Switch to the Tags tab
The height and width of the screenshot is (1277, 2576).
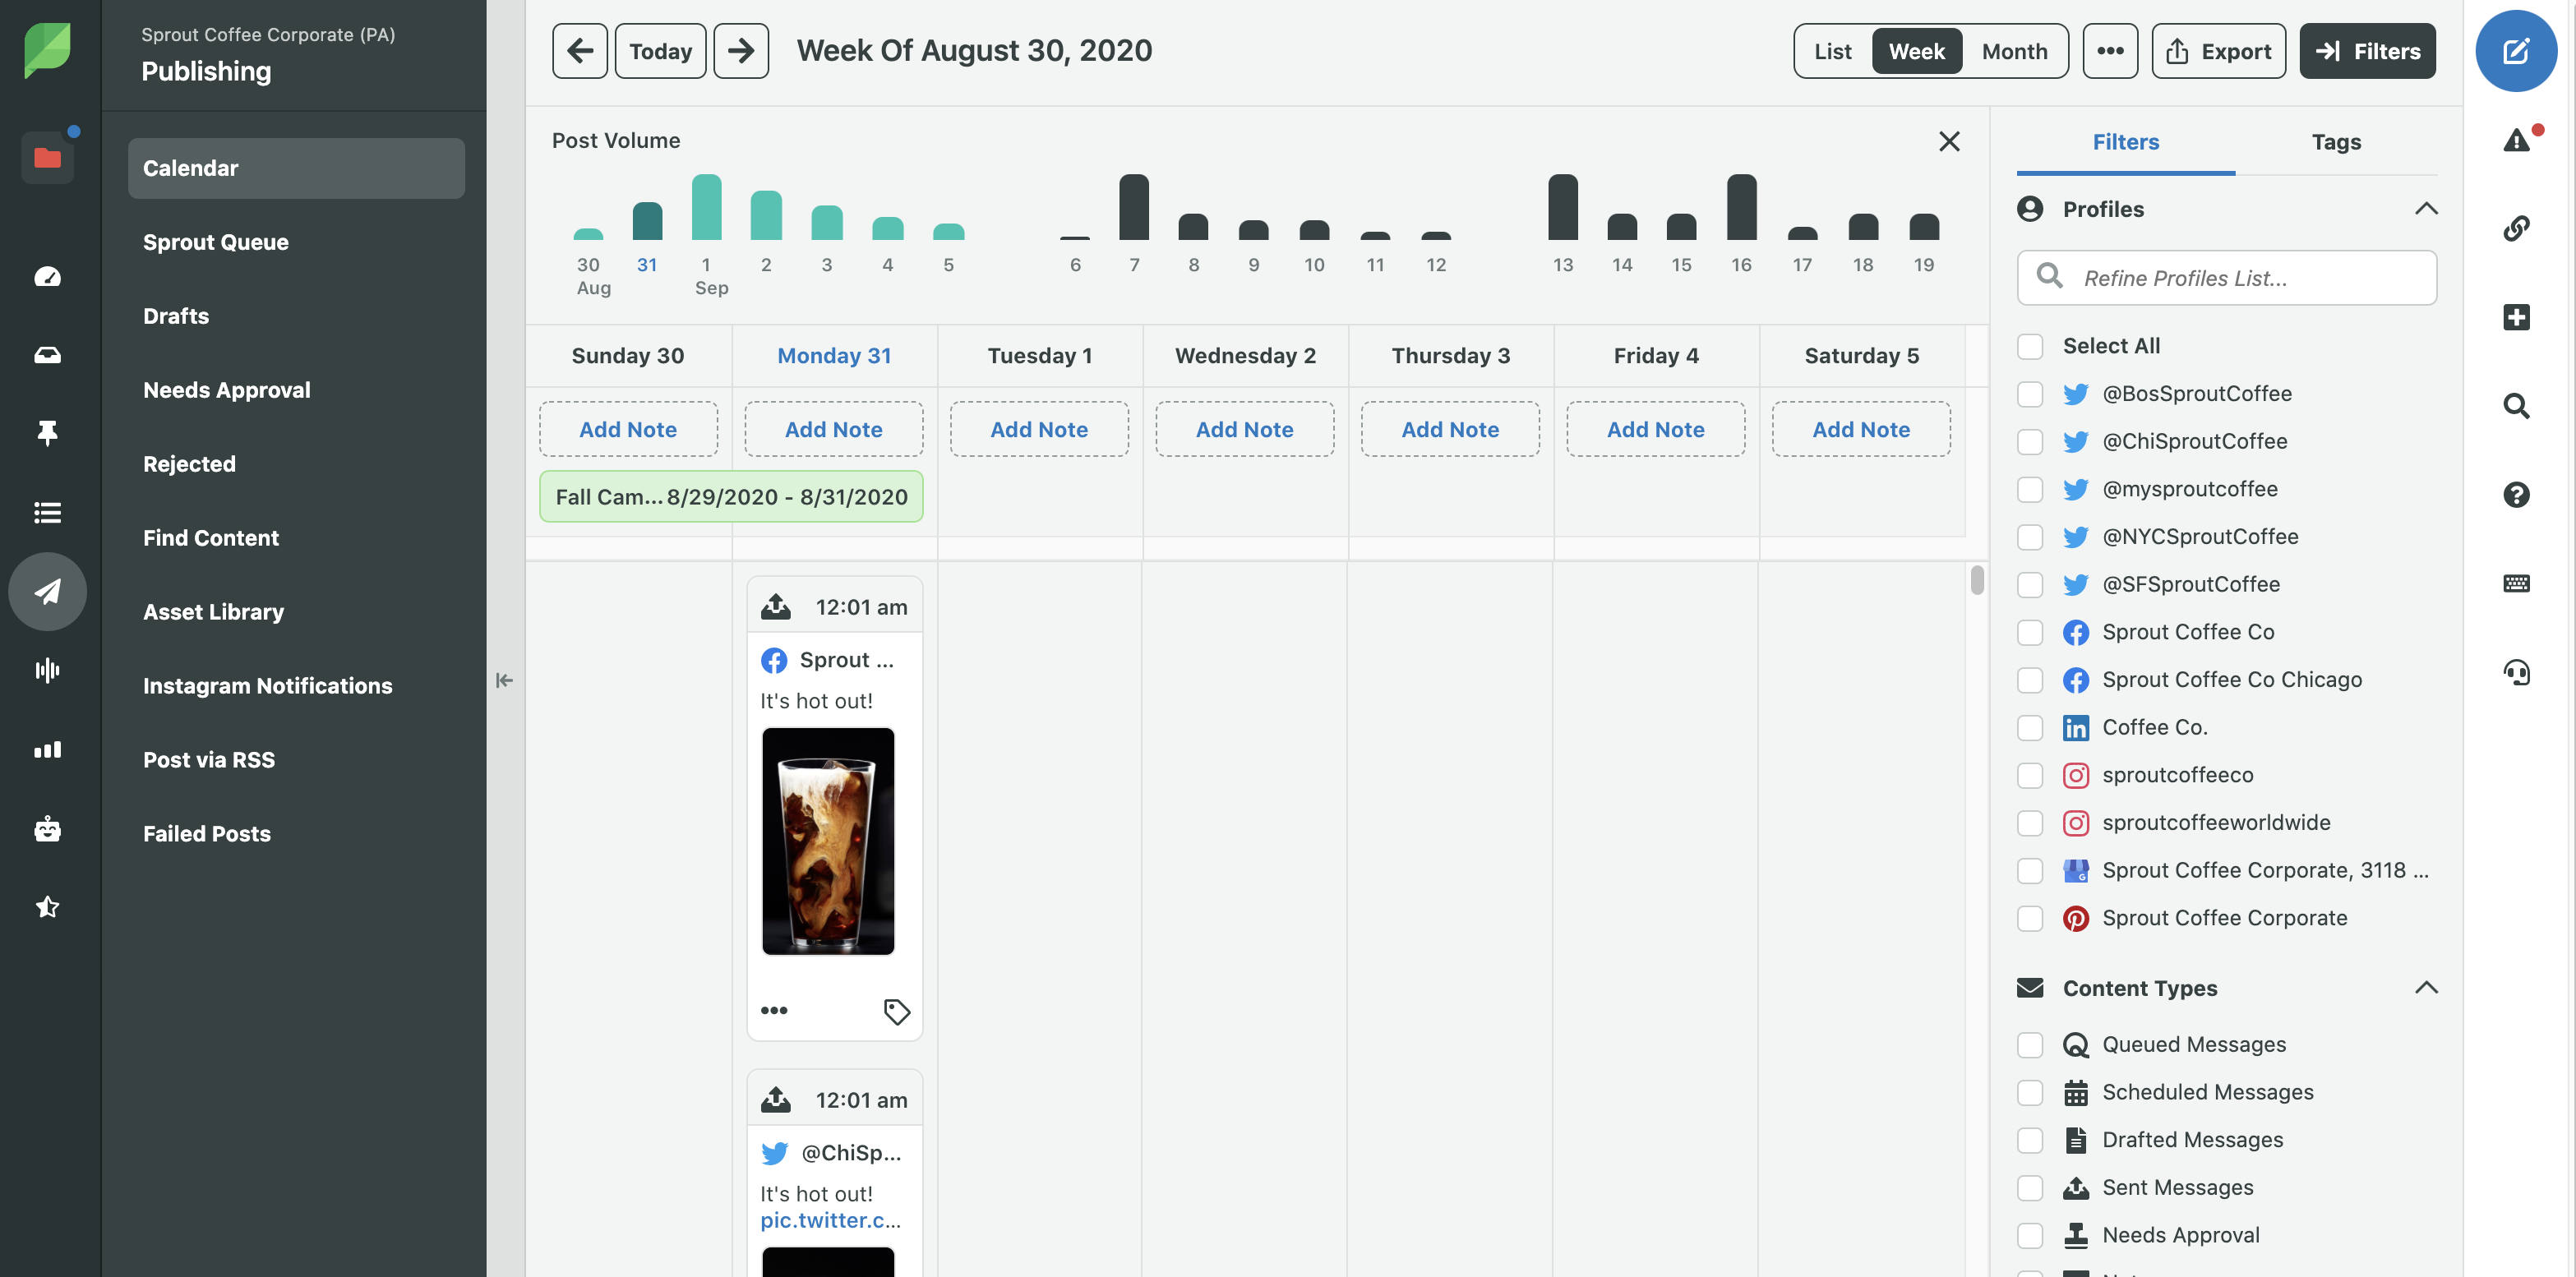click(x=2335, y=142)
